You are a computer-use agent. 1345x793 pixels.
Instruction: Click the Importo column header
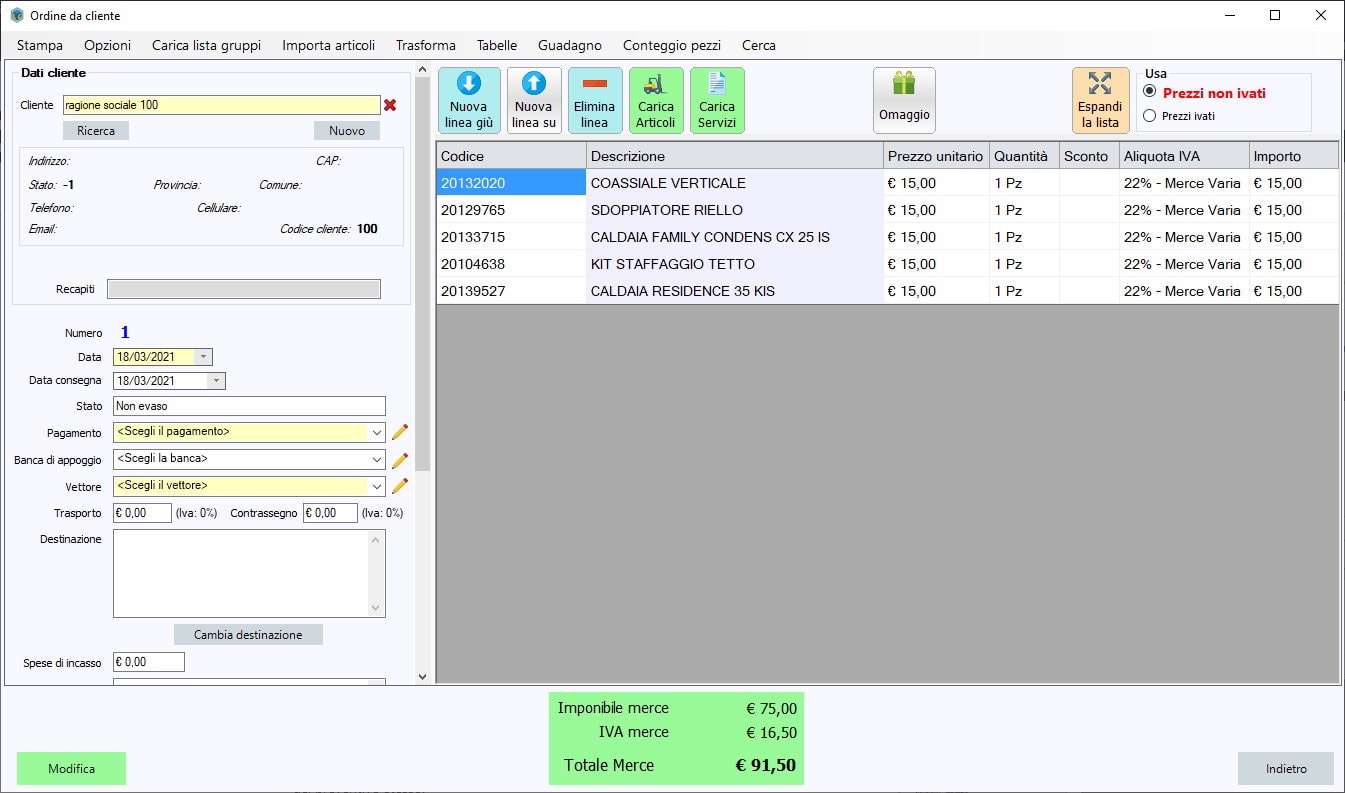pos(1294,156)
